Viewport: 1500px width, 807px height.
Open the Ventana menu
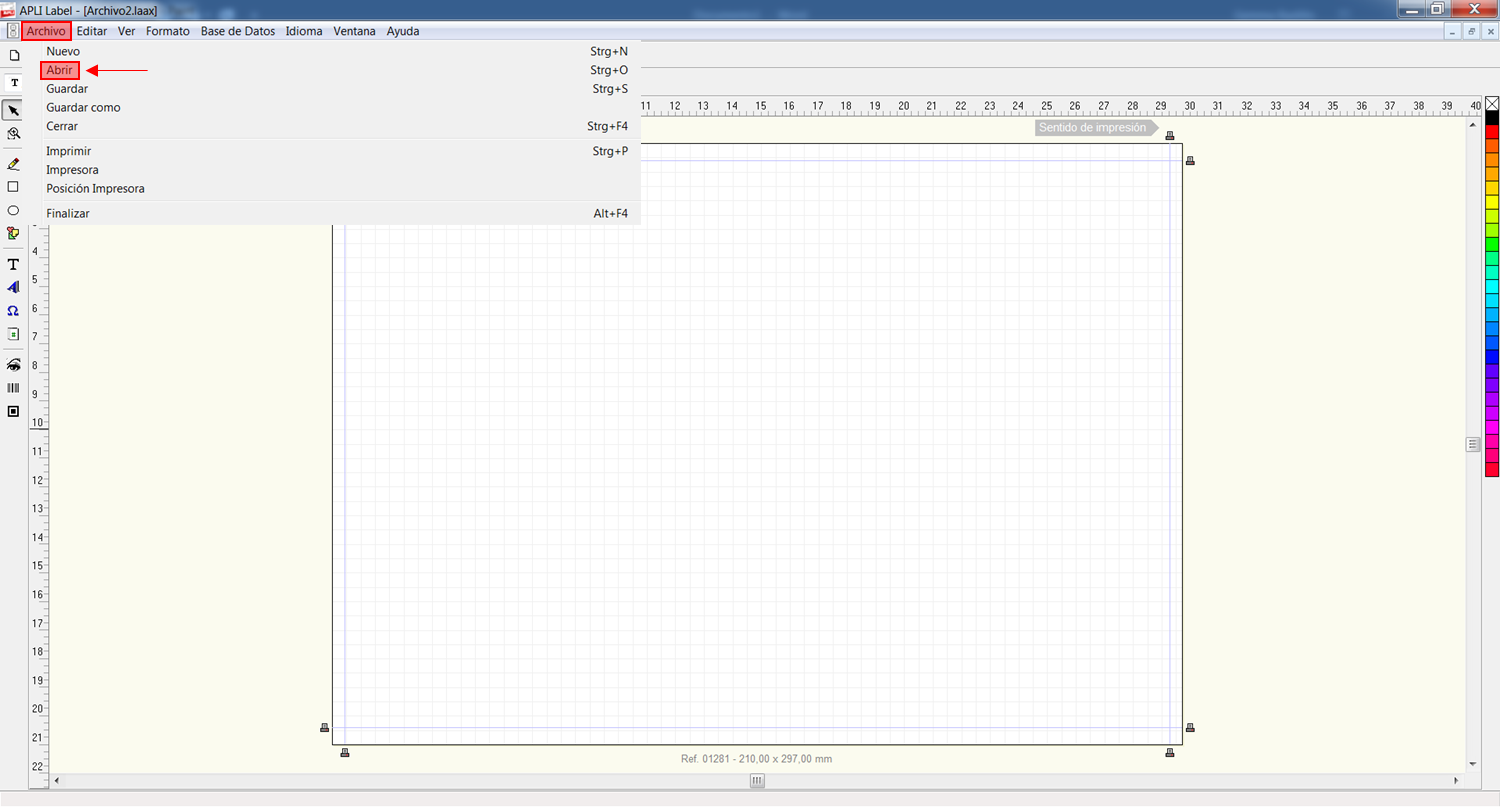click(x=355, y=31)
